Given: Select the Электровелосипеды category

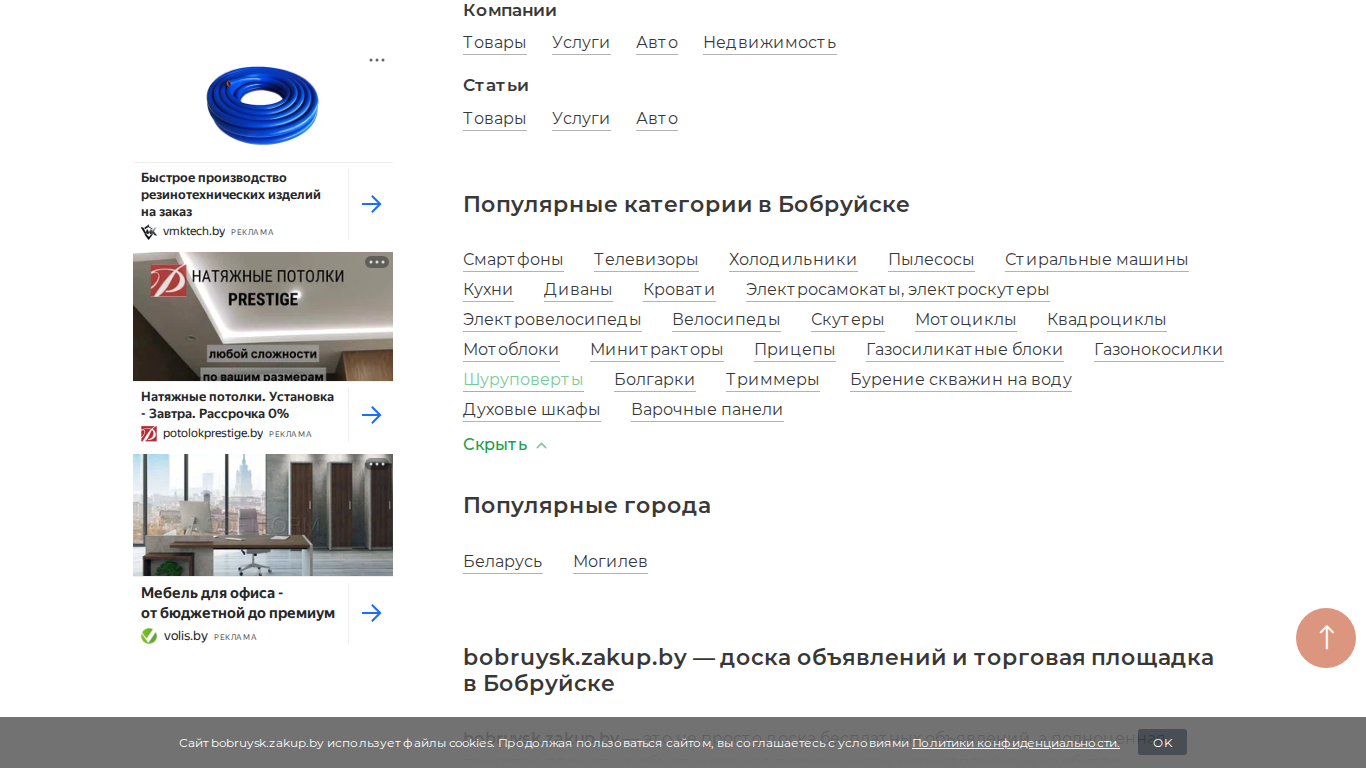Looking at the screenshot, I should (x=552, y=320).
